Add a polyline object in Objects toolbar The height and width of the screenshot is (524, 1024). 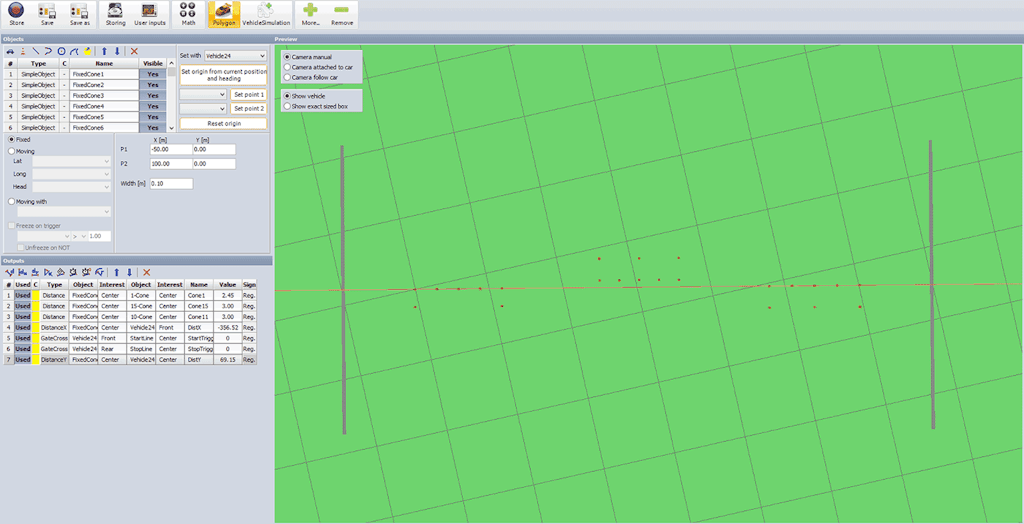coord(48,51)
